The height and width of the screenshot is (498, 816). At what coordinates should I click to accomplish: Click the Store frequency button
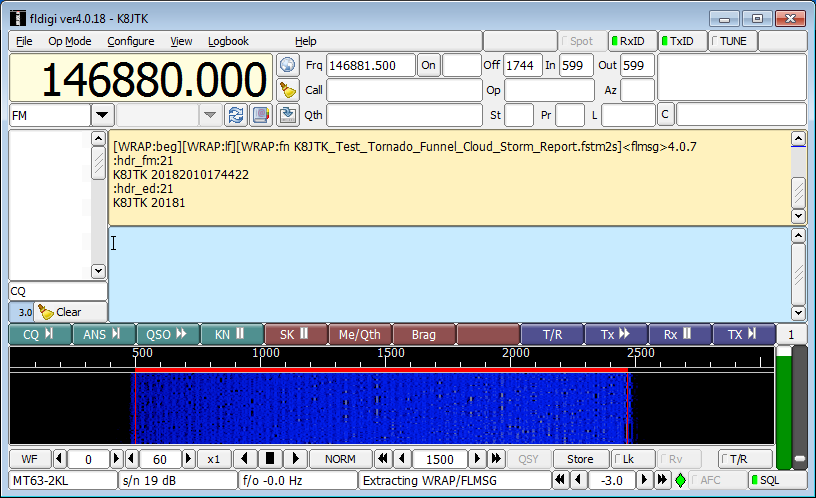coord(580,459)
